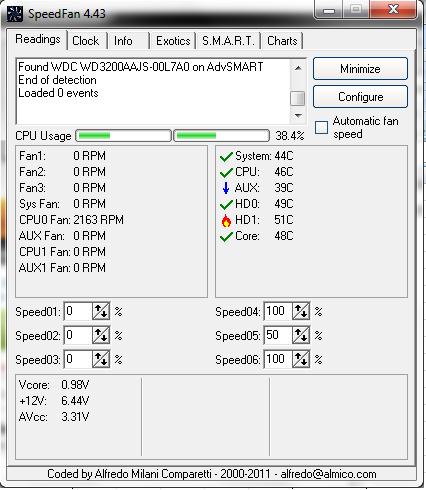Click the green check icon next to HD0

(226, 204)
